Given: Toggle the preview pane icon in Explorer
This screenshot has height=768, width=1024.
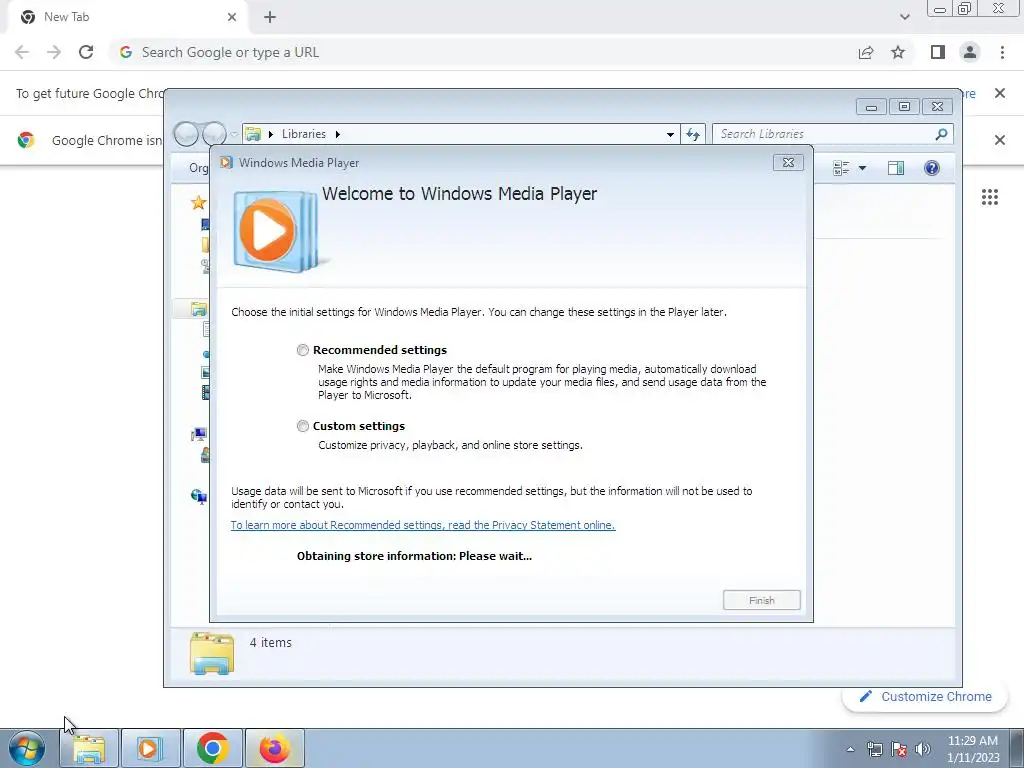Looking at the screenshot, I should pyautogui.click(x=896, y=168).
